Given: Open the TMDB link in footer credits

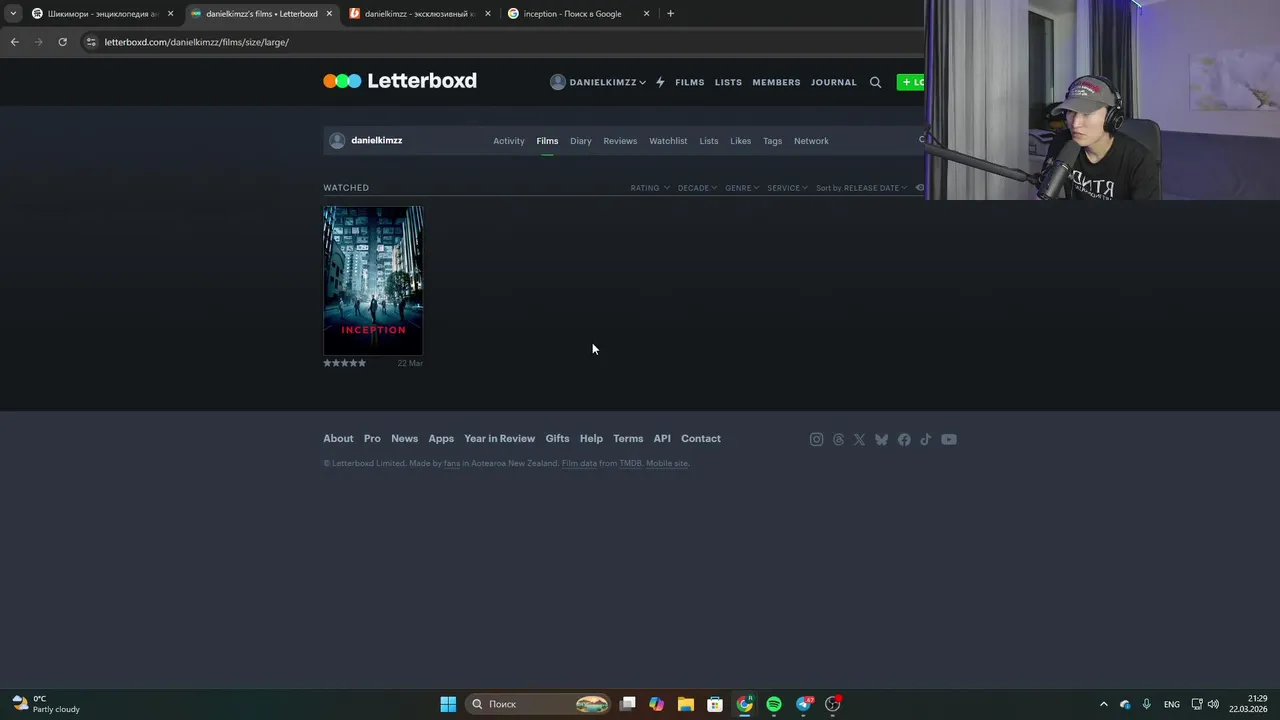Looking at the screenshot, I should point(630,464).
